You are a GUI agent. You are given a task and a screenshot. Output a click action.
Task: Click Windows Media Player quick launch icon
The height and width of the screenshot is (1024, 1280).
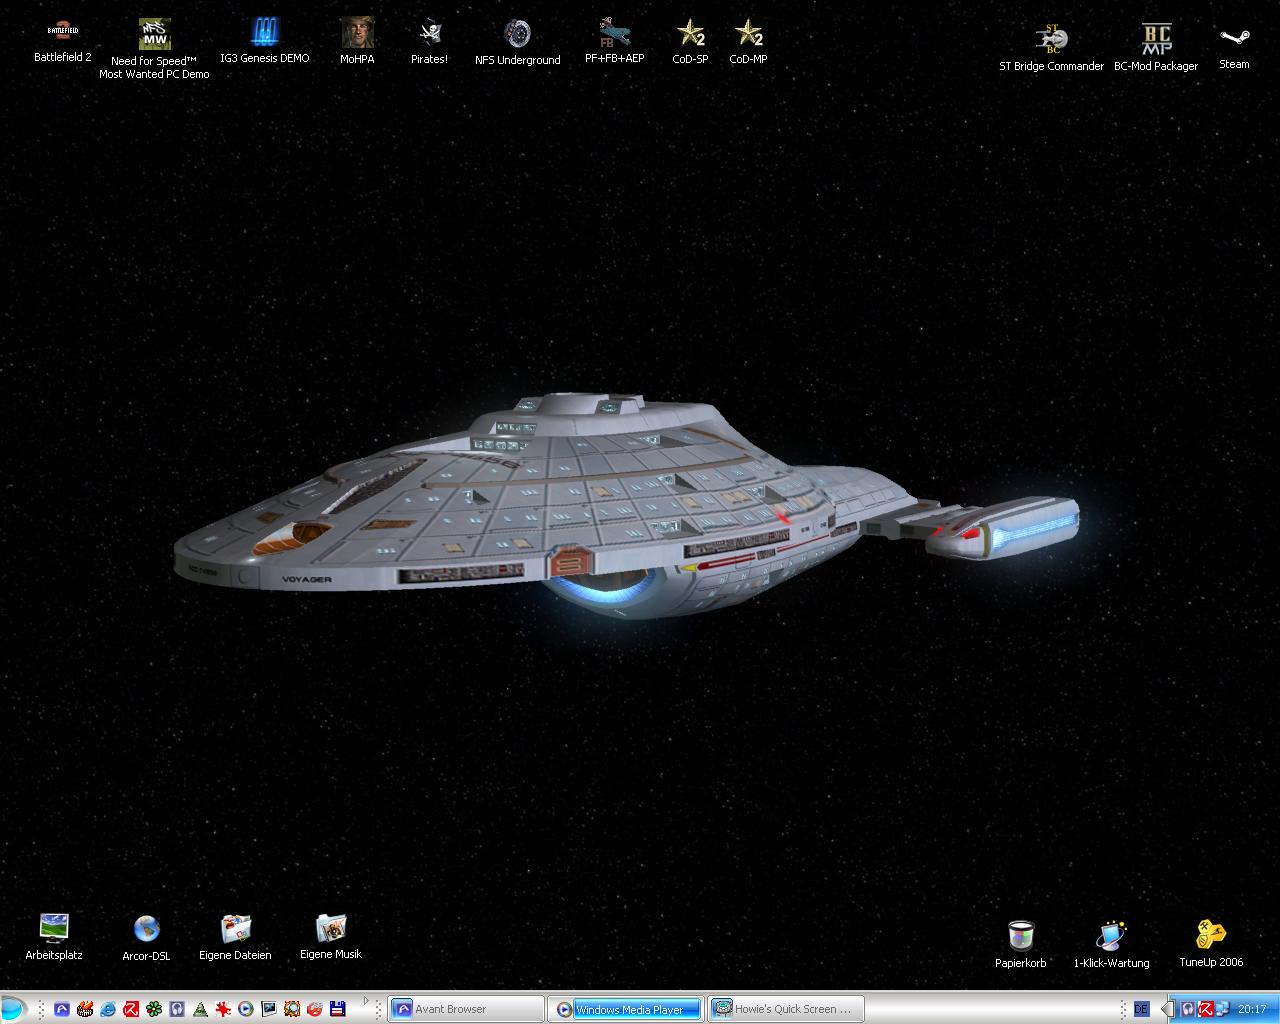tap(246, 1009)
